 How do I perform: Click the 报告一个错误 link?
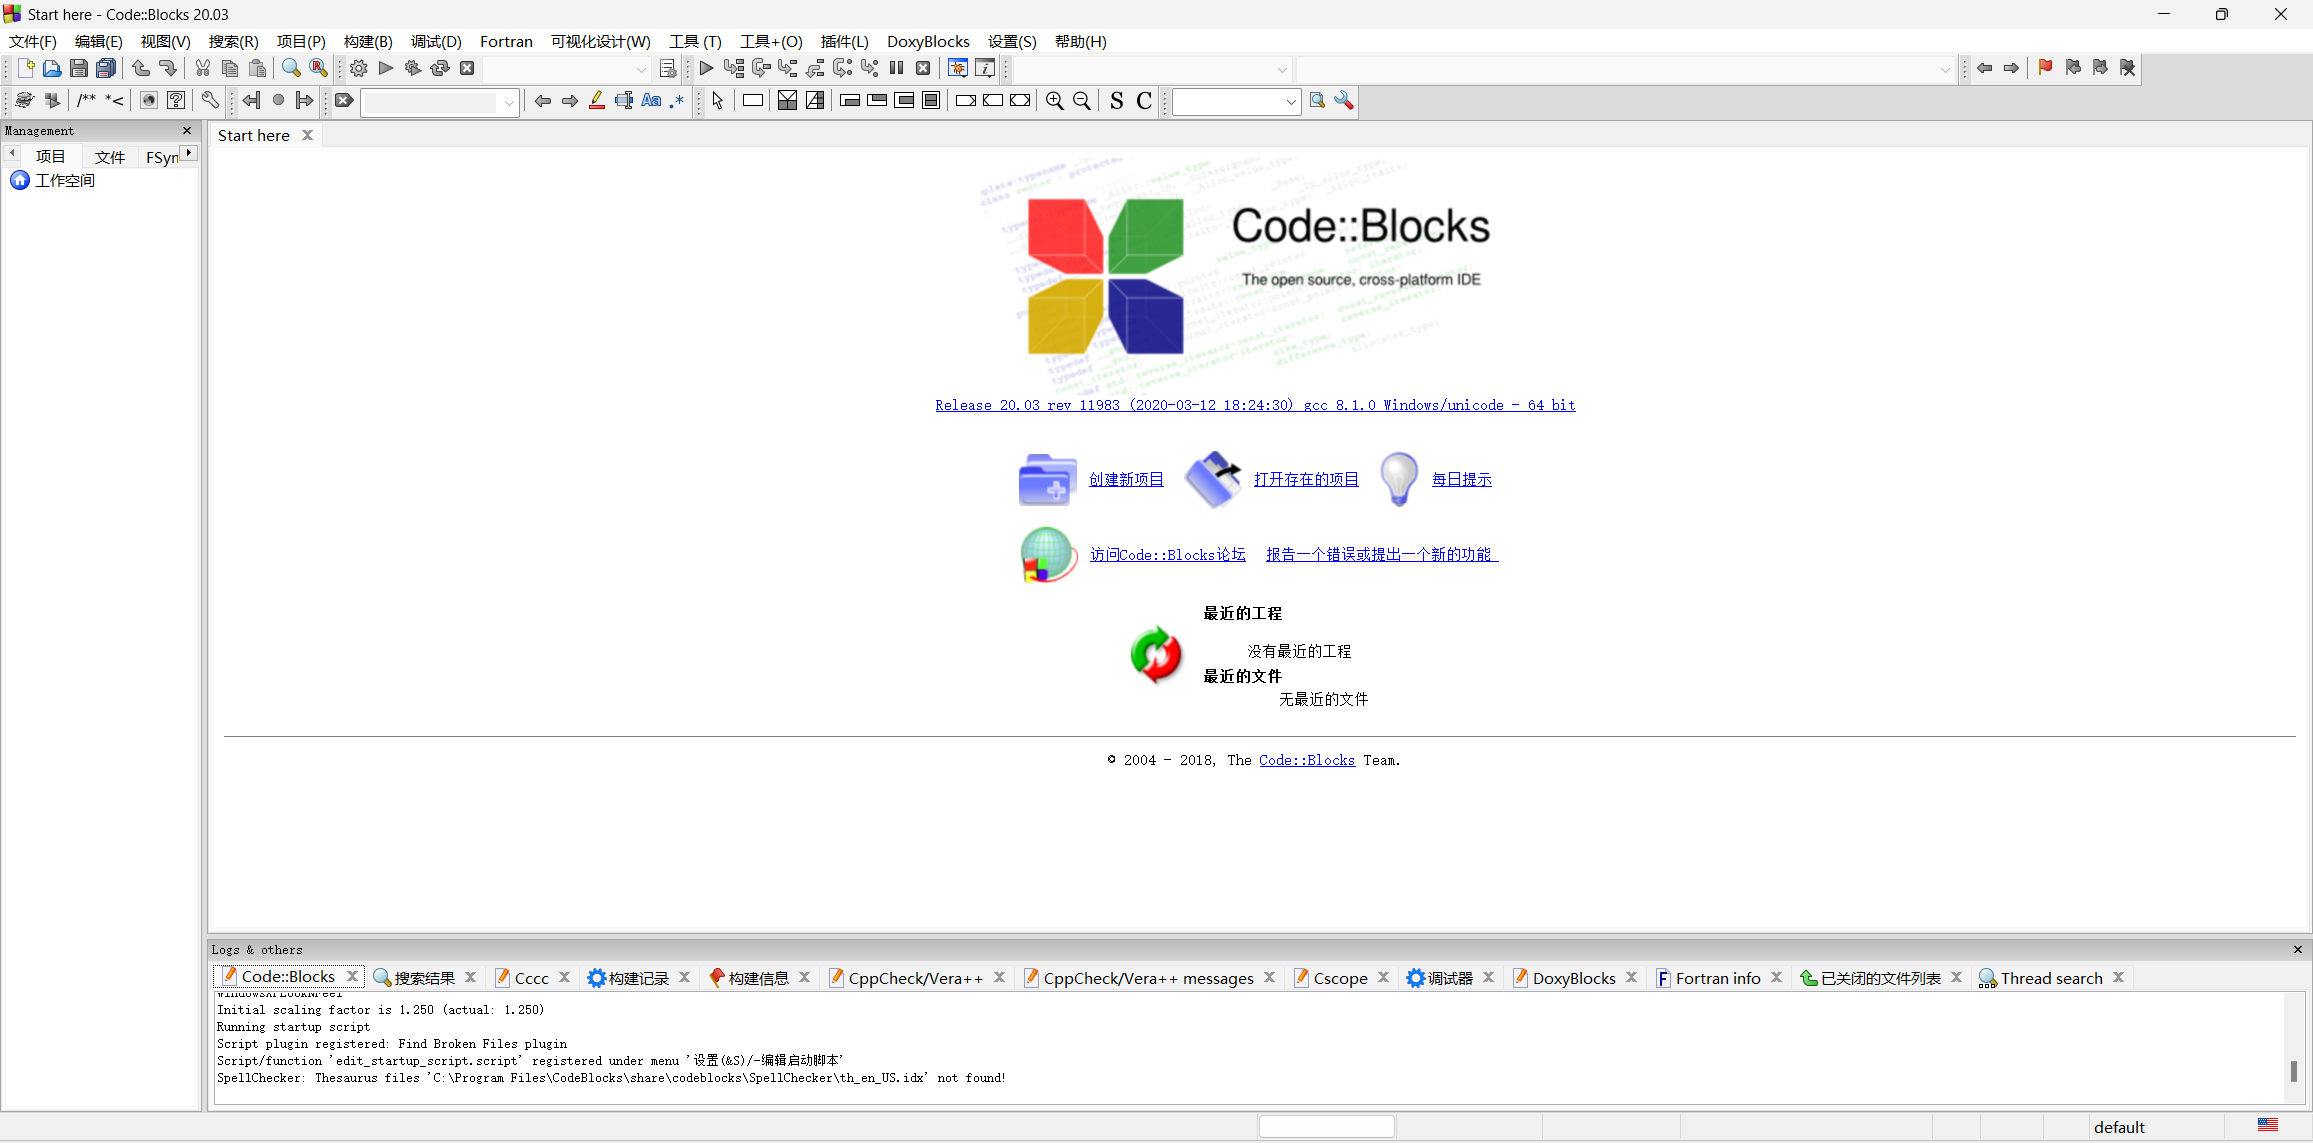(x=1382, y=554)
